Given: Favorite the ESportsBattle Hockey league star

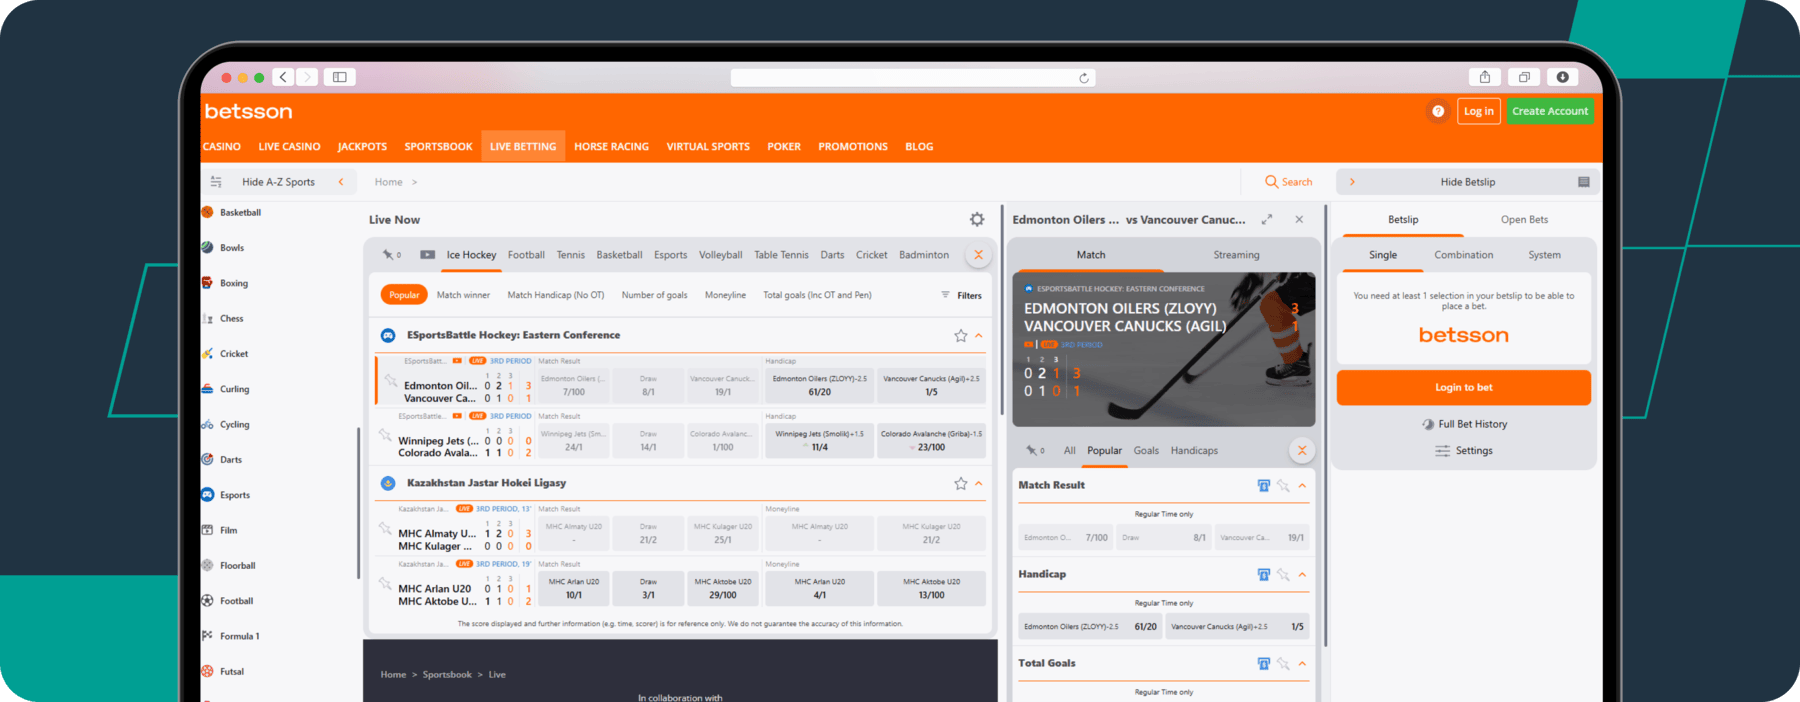Looking at the screenshot, I should [960, 336].
